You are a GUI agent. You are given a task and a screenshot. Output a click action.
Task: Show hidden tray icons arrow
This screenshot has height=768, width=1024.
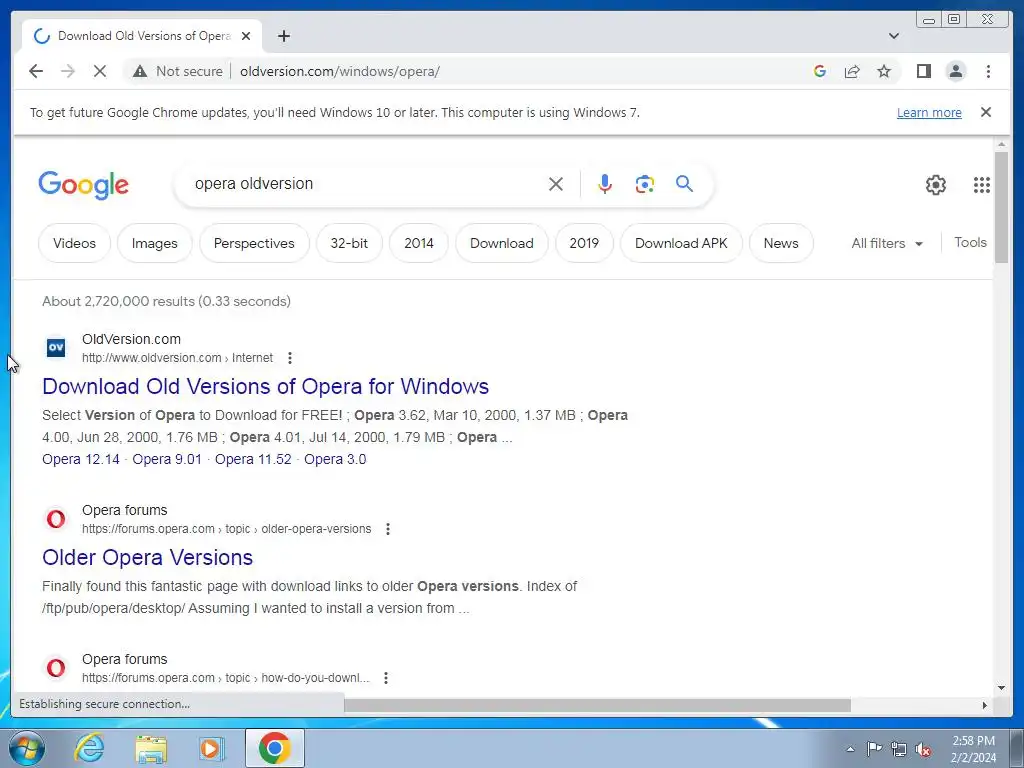[x=850, y=749]
